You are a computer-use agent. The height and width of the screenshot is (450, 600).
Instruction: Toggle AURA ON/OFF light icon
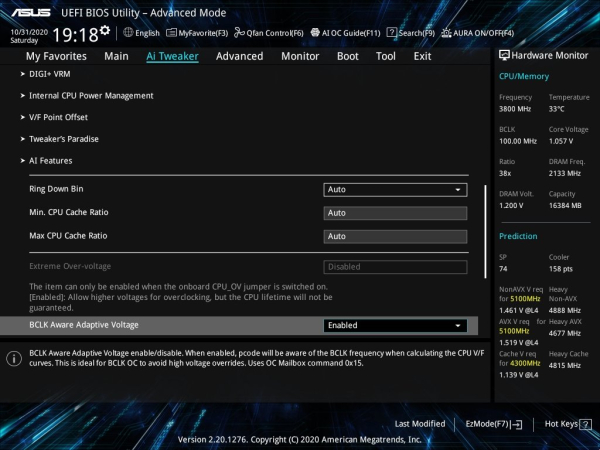click(x=446, y=33)
